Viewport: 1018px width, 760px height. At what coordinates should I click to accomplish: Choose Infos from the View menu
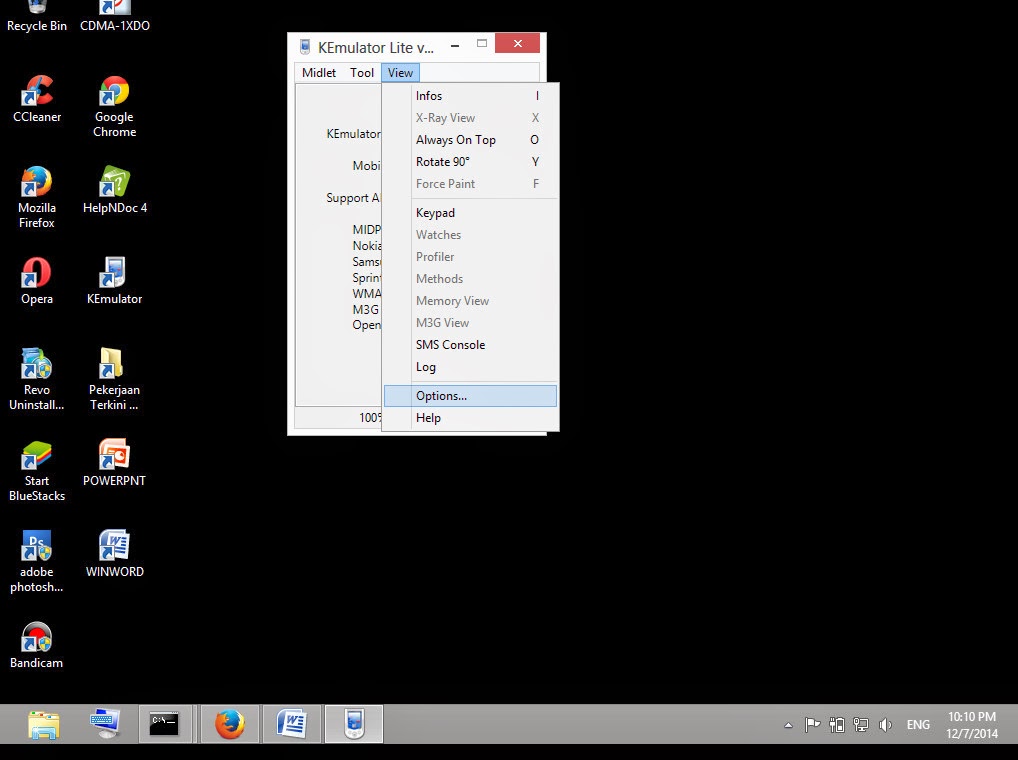(x=470, y=96)
